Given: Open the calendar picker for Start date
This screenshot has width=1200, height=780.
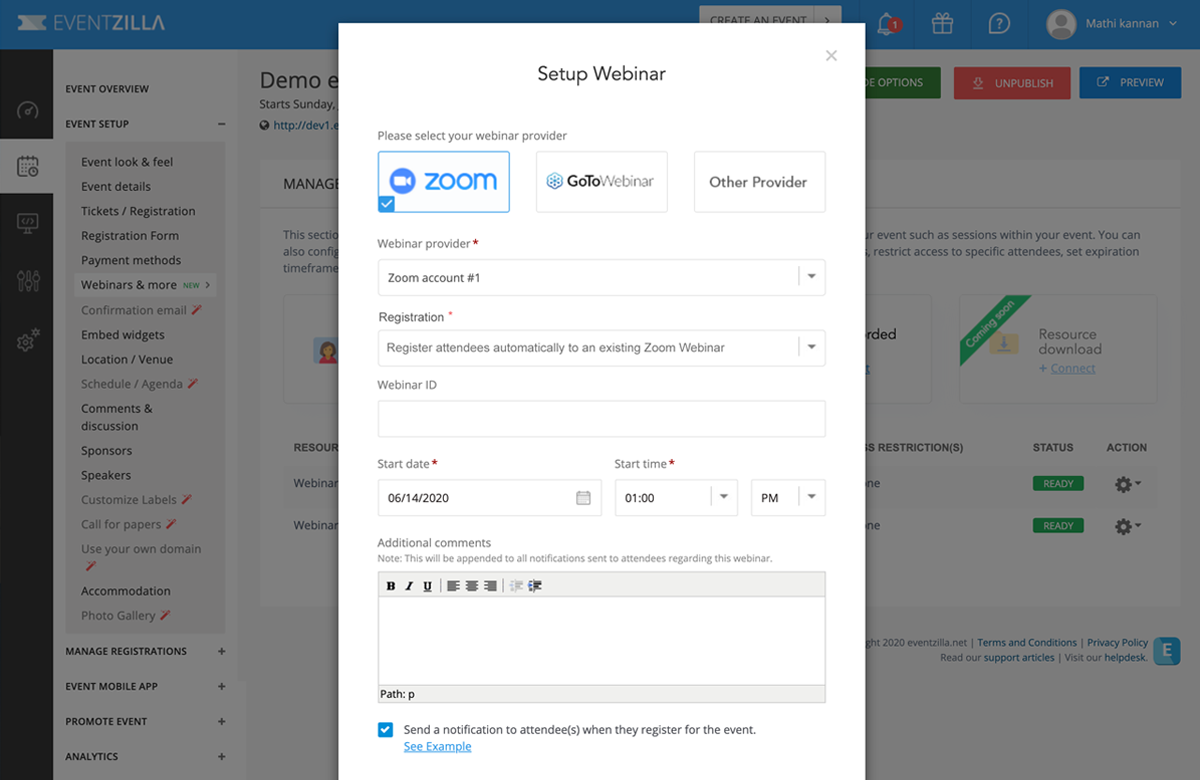Looking at the screenshot, I should pos(583,498).
